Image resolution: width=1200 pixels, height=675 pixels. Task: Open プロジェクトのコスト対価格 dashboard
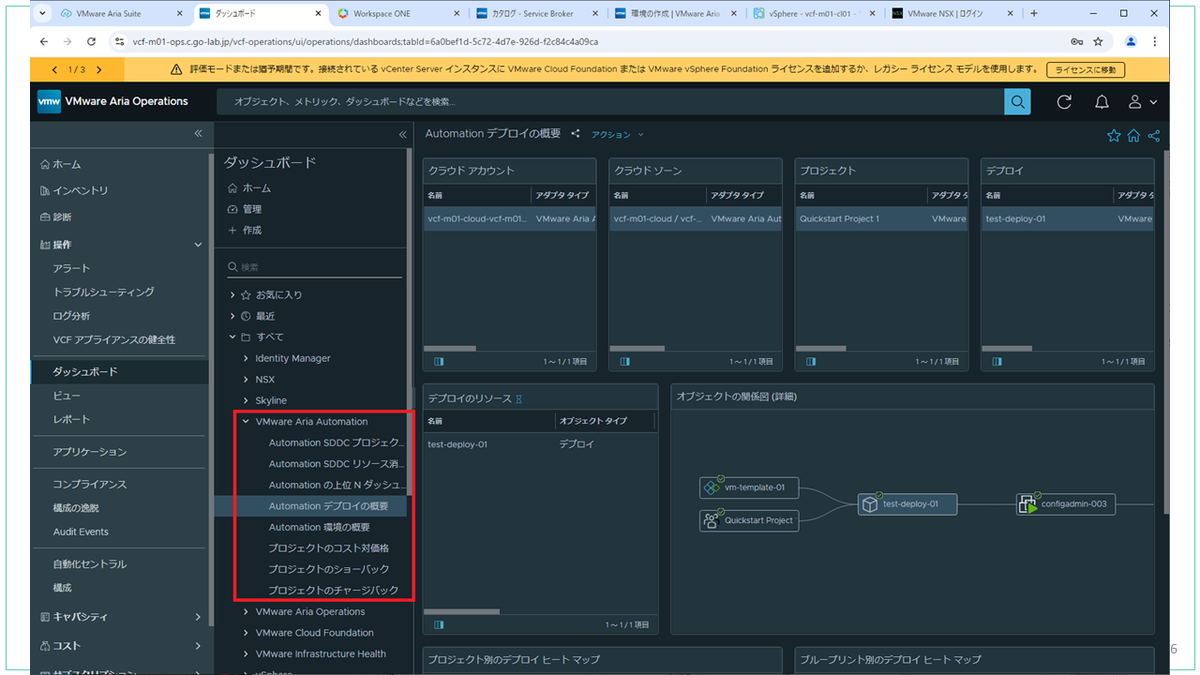(x=328, y=548)
